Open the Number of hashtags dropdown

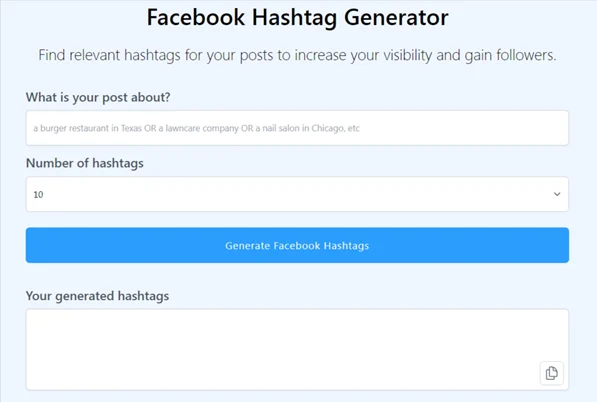tap(297, 194)
